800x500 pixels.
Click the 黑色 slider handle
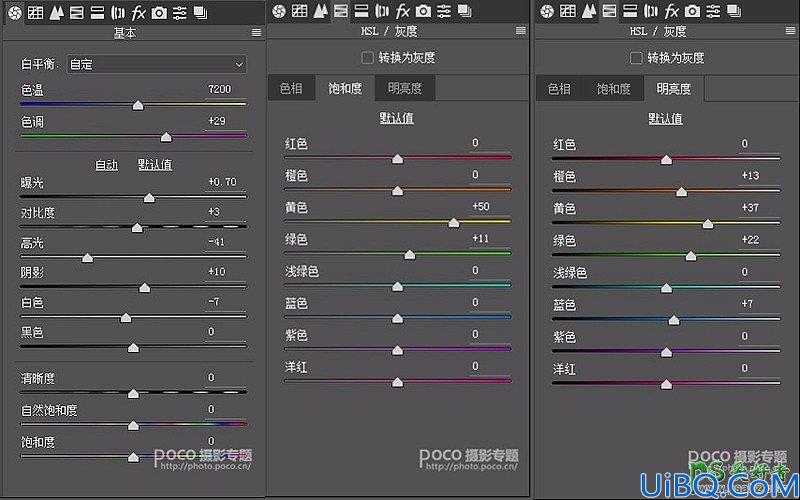tap(133, 347)
